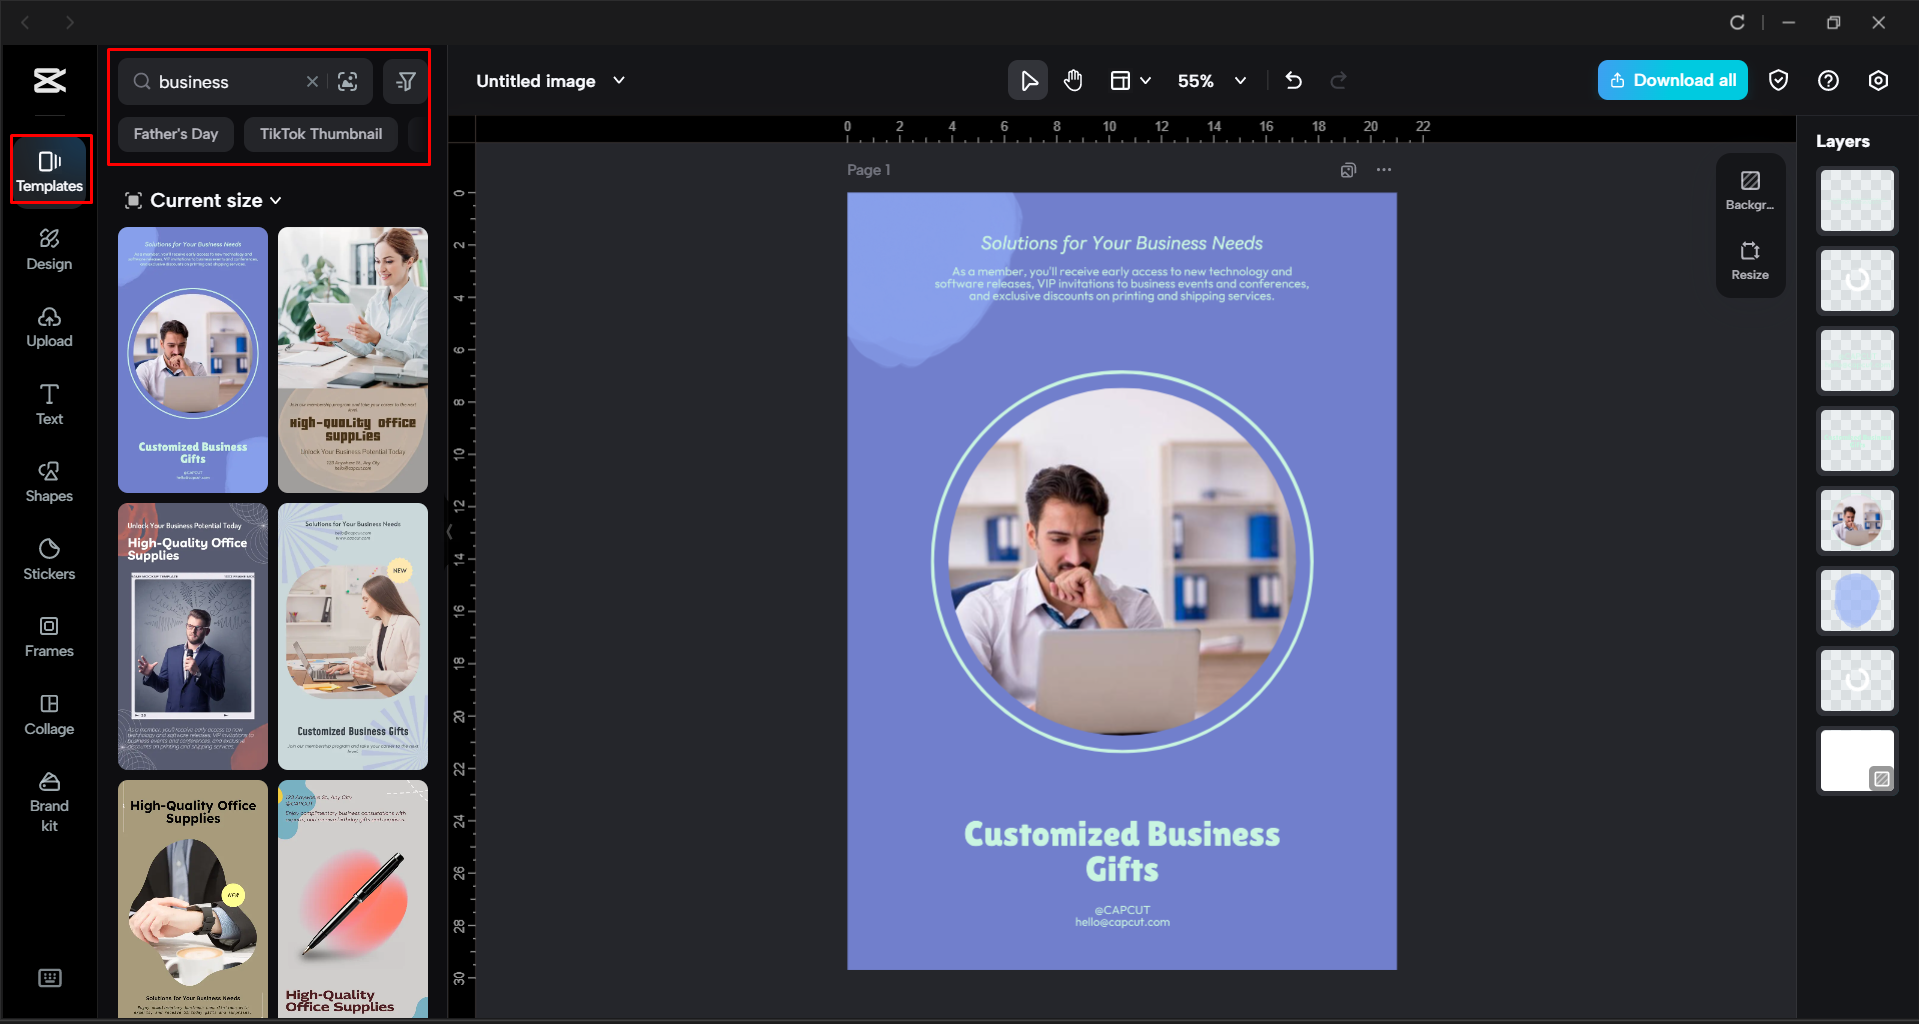The height and width of the screenshot is (1024, 1919).
Task: Expand the Current size dropdown
Action: 204,201
